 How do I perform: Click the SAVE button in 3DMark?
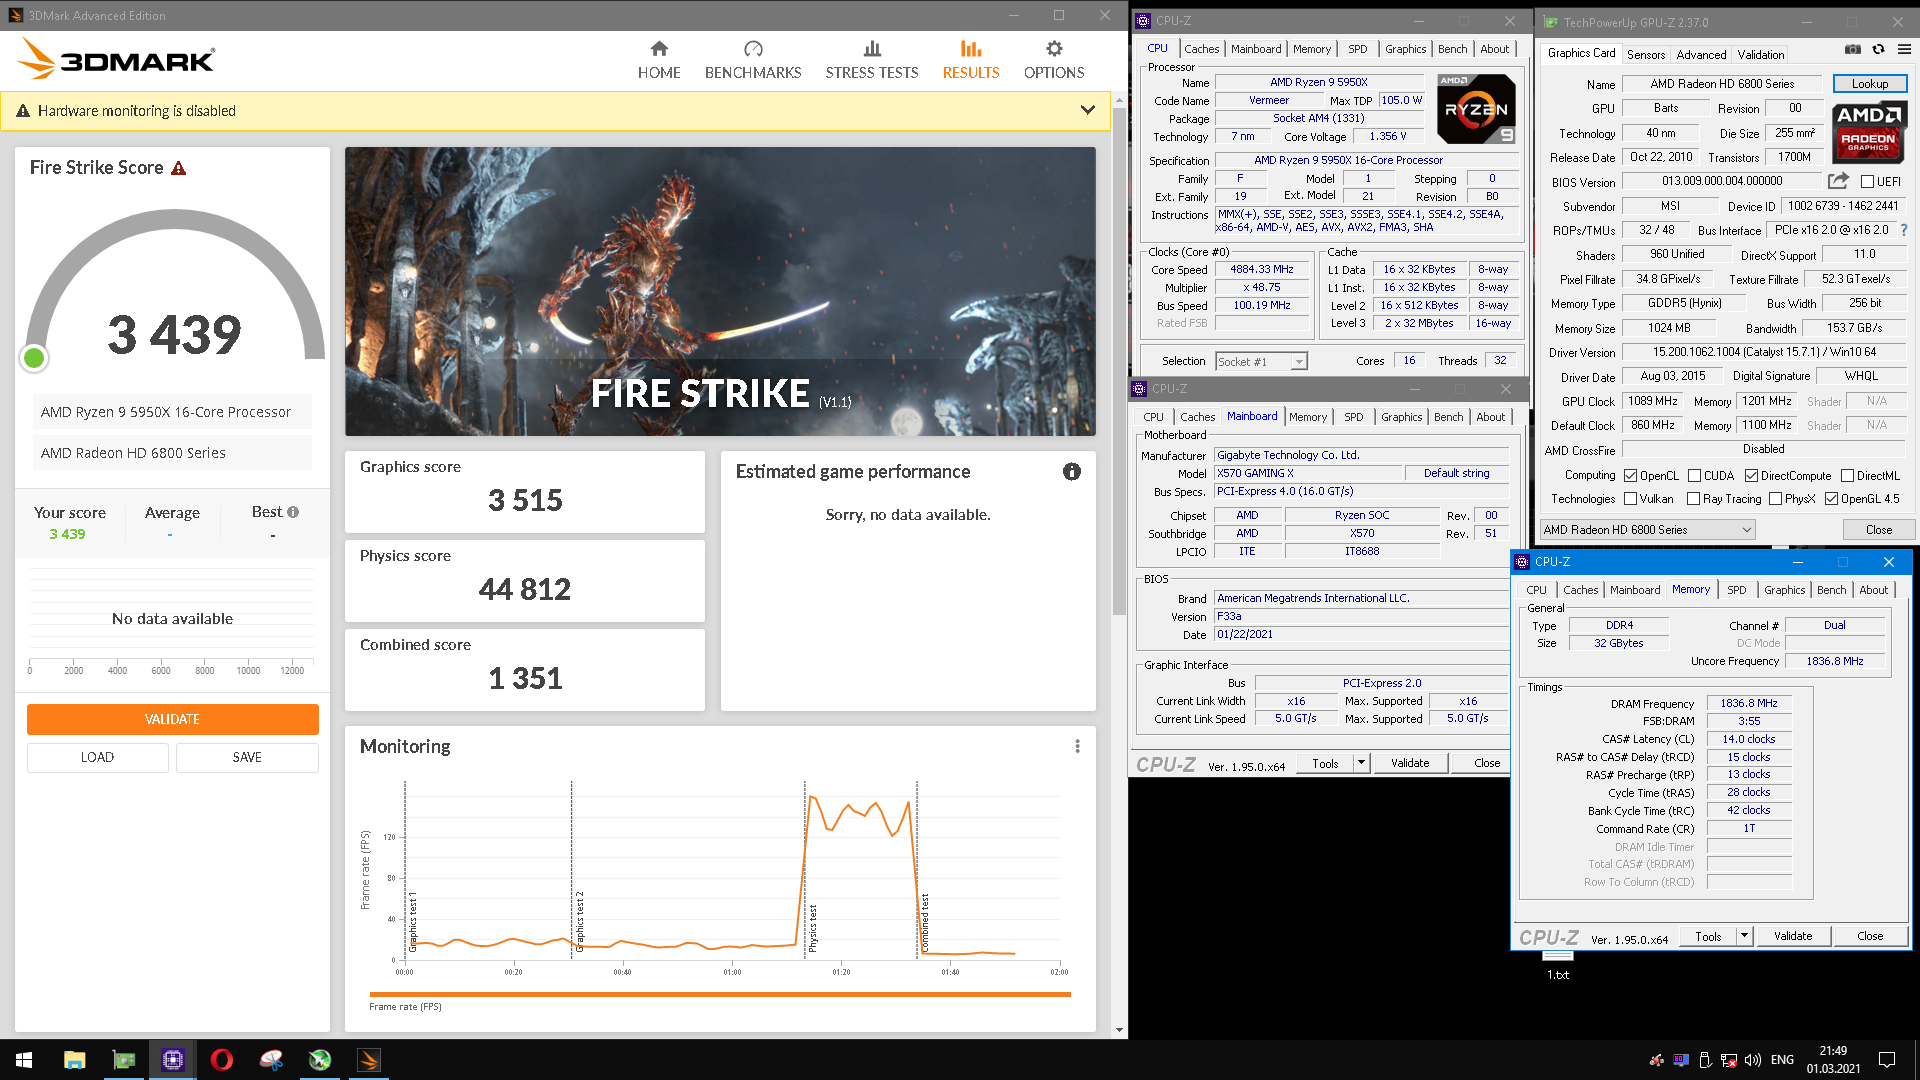pos(247,757)
